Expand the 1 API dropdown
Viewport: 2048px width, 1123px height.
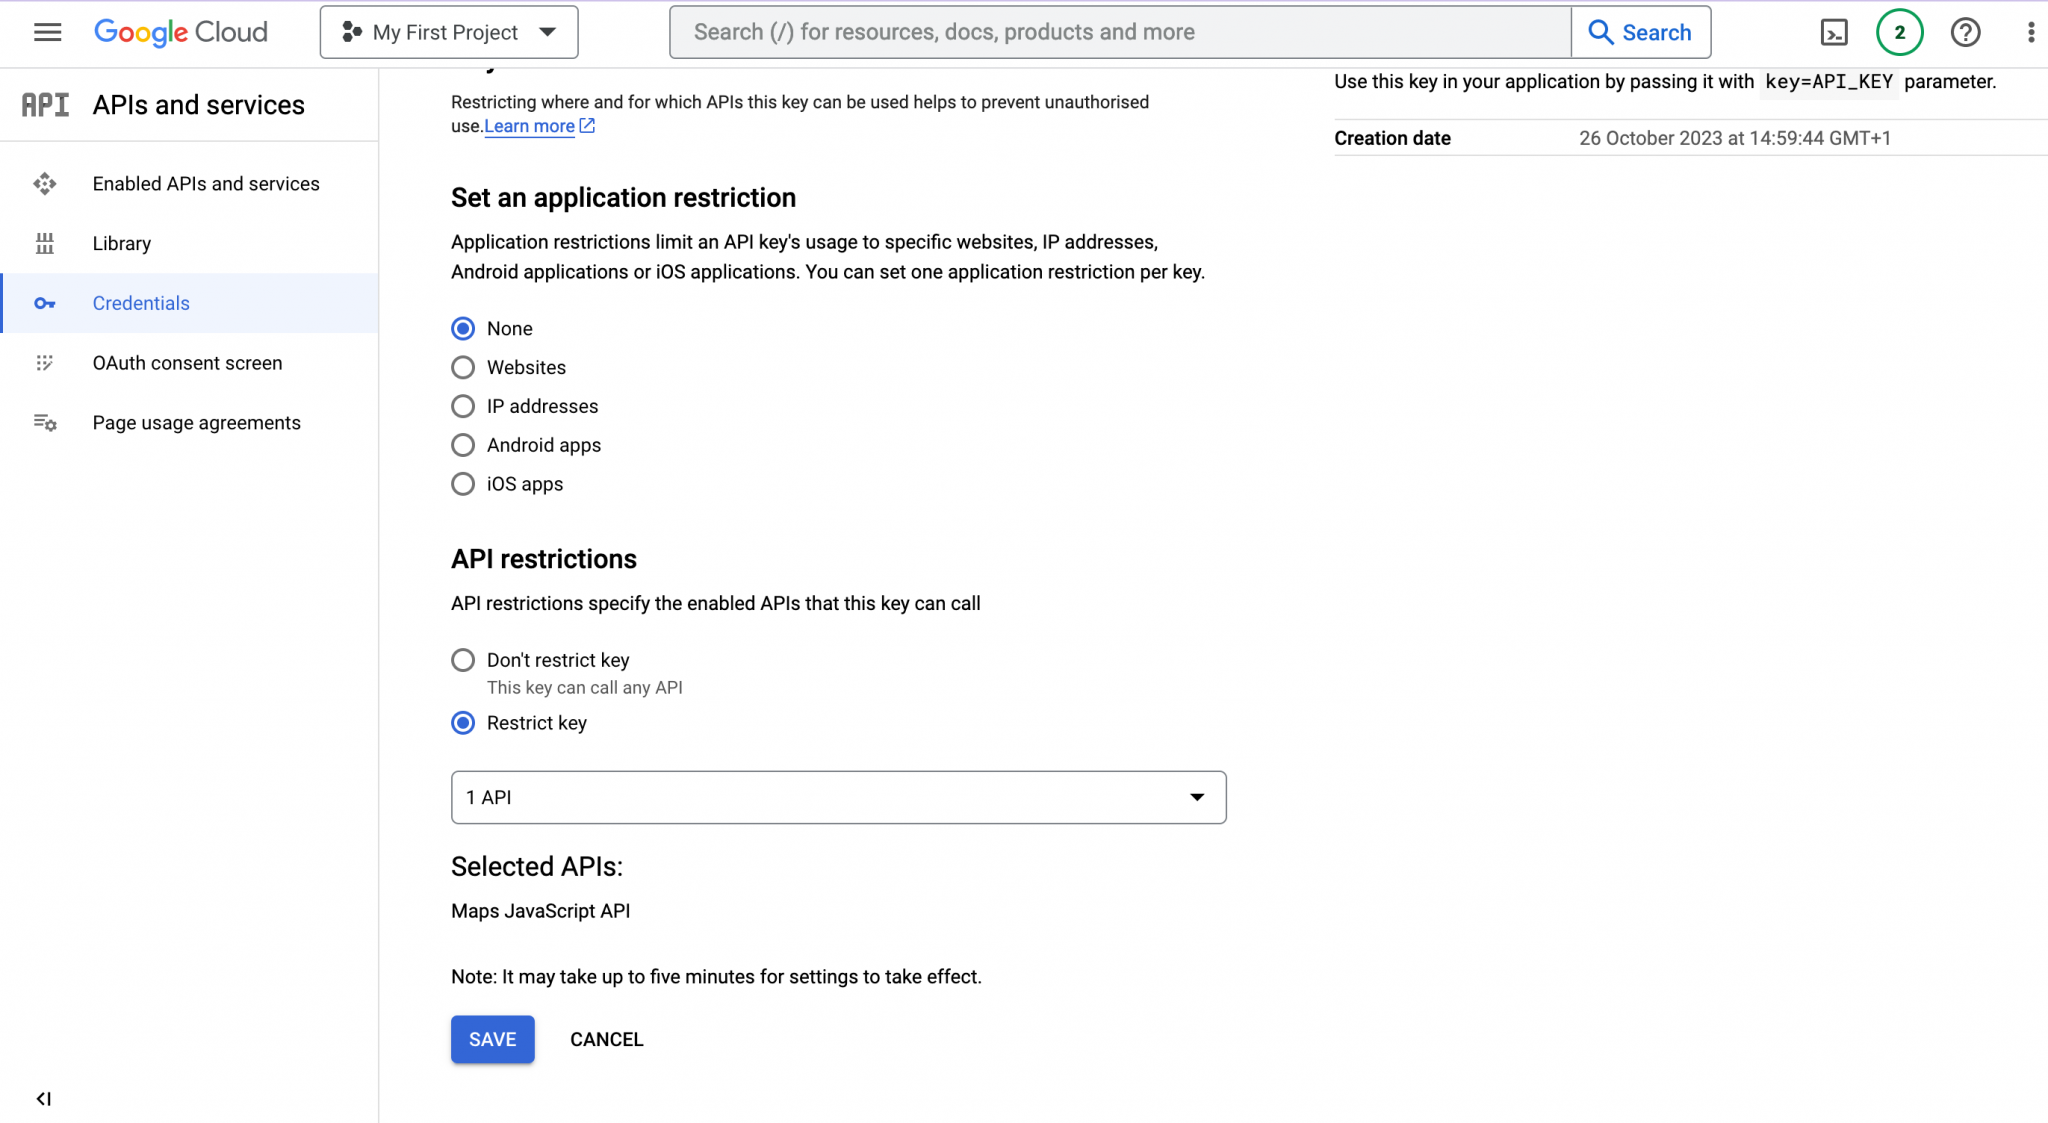(838, 797)
